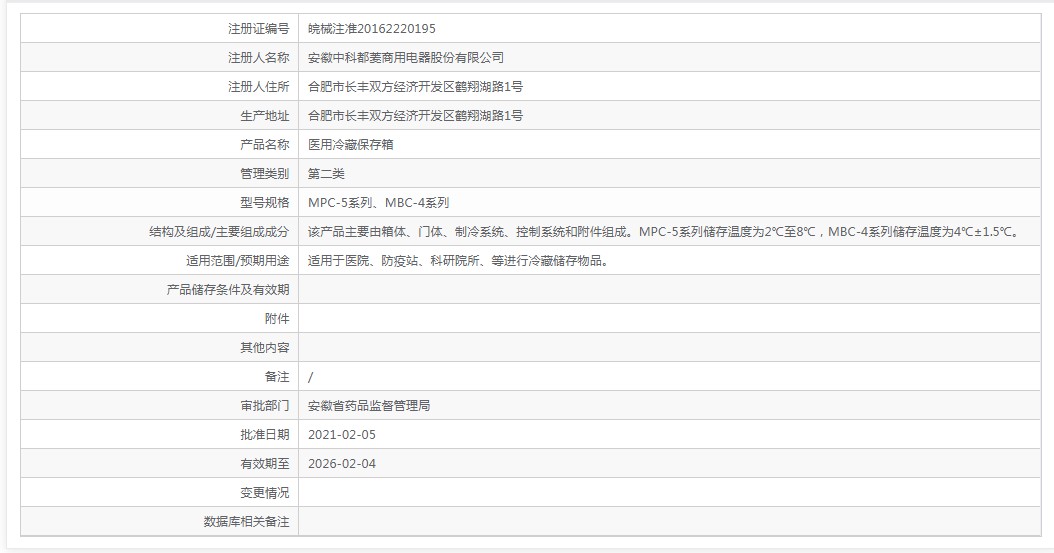Click the approval date 2021-02-05
This screenshot has width=1054, height=553.
(342, 435)
